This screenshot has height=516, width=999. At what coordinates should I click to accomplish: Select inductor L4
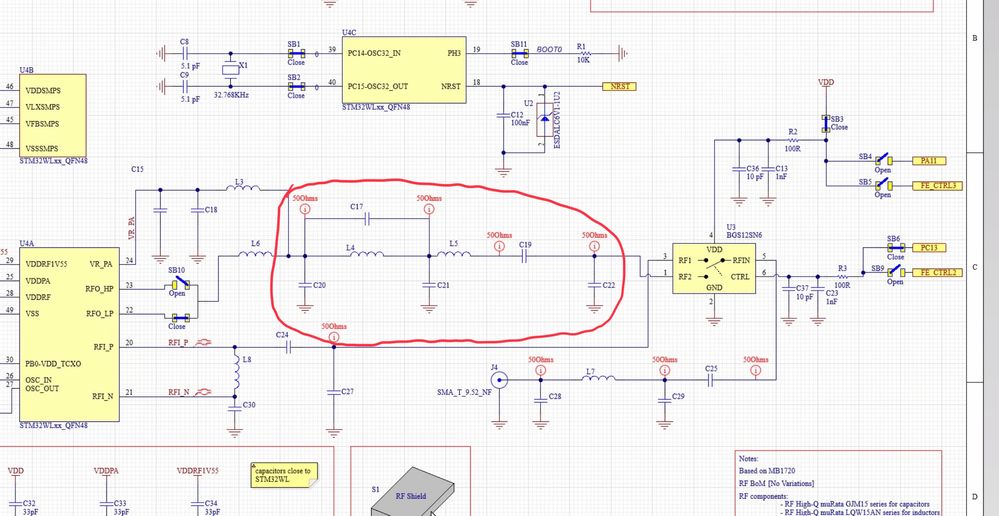tap(366, 255)
